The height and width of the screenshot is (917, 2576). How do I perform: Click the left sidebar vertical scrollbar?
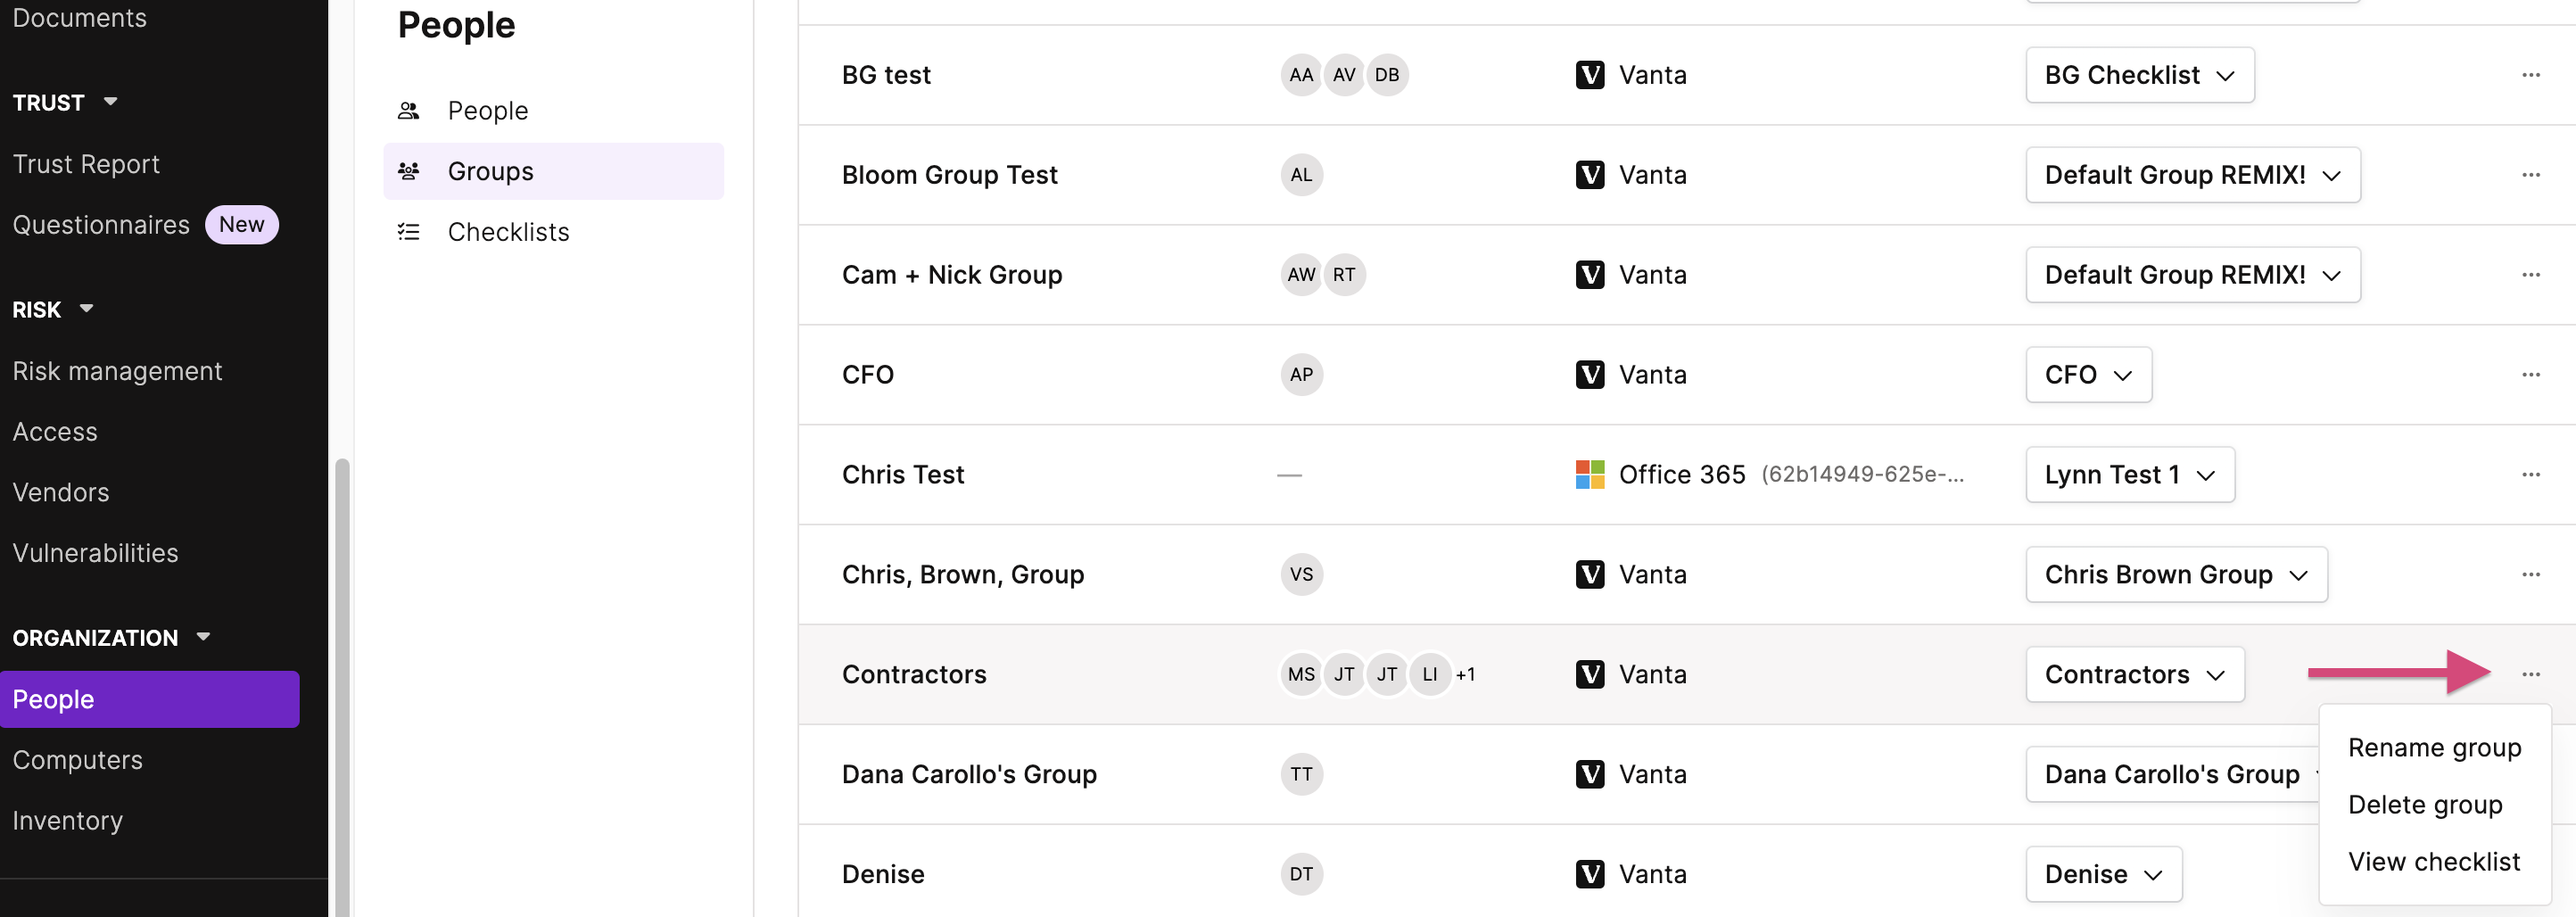342,688
